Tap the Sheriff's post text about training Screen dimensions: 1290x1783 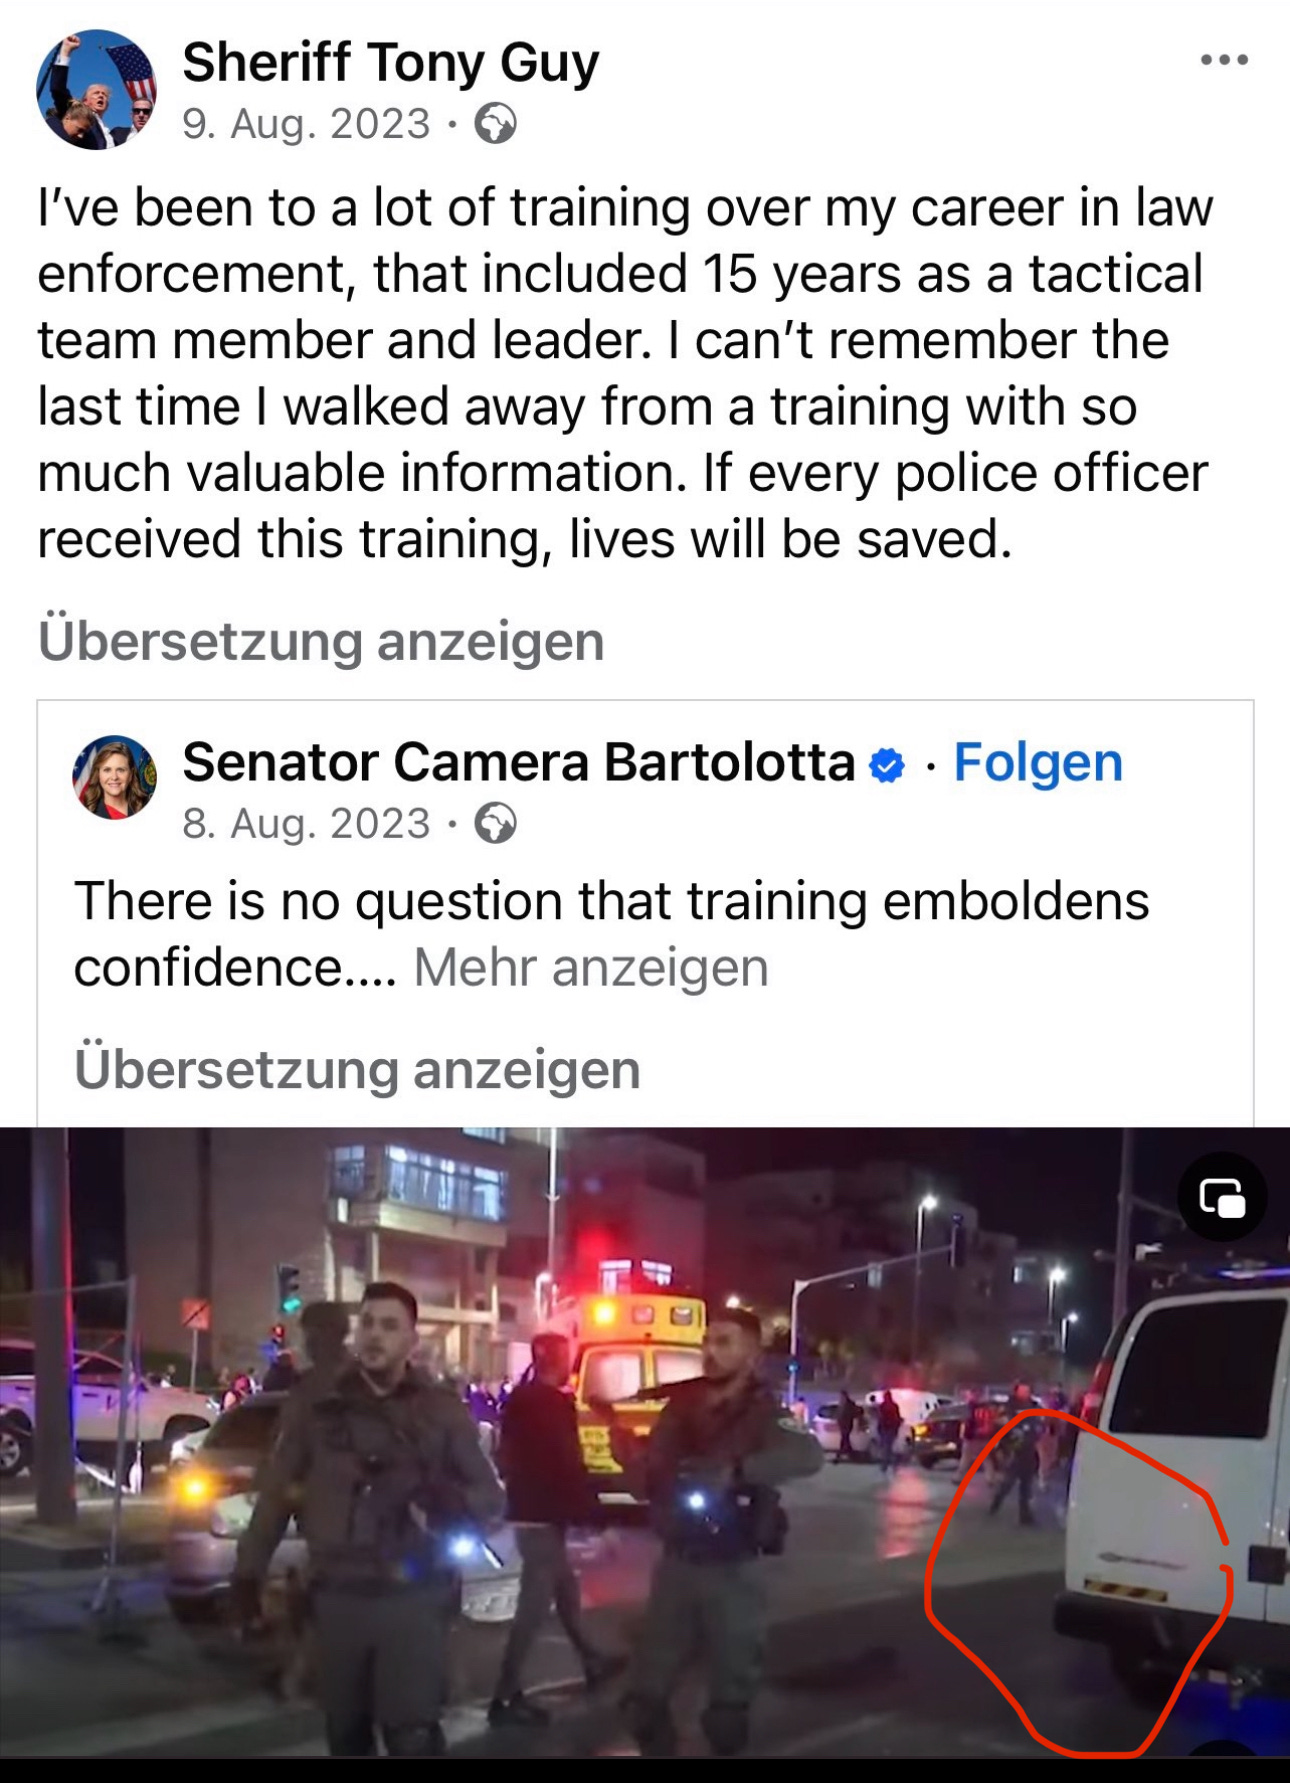coord(625,373)
